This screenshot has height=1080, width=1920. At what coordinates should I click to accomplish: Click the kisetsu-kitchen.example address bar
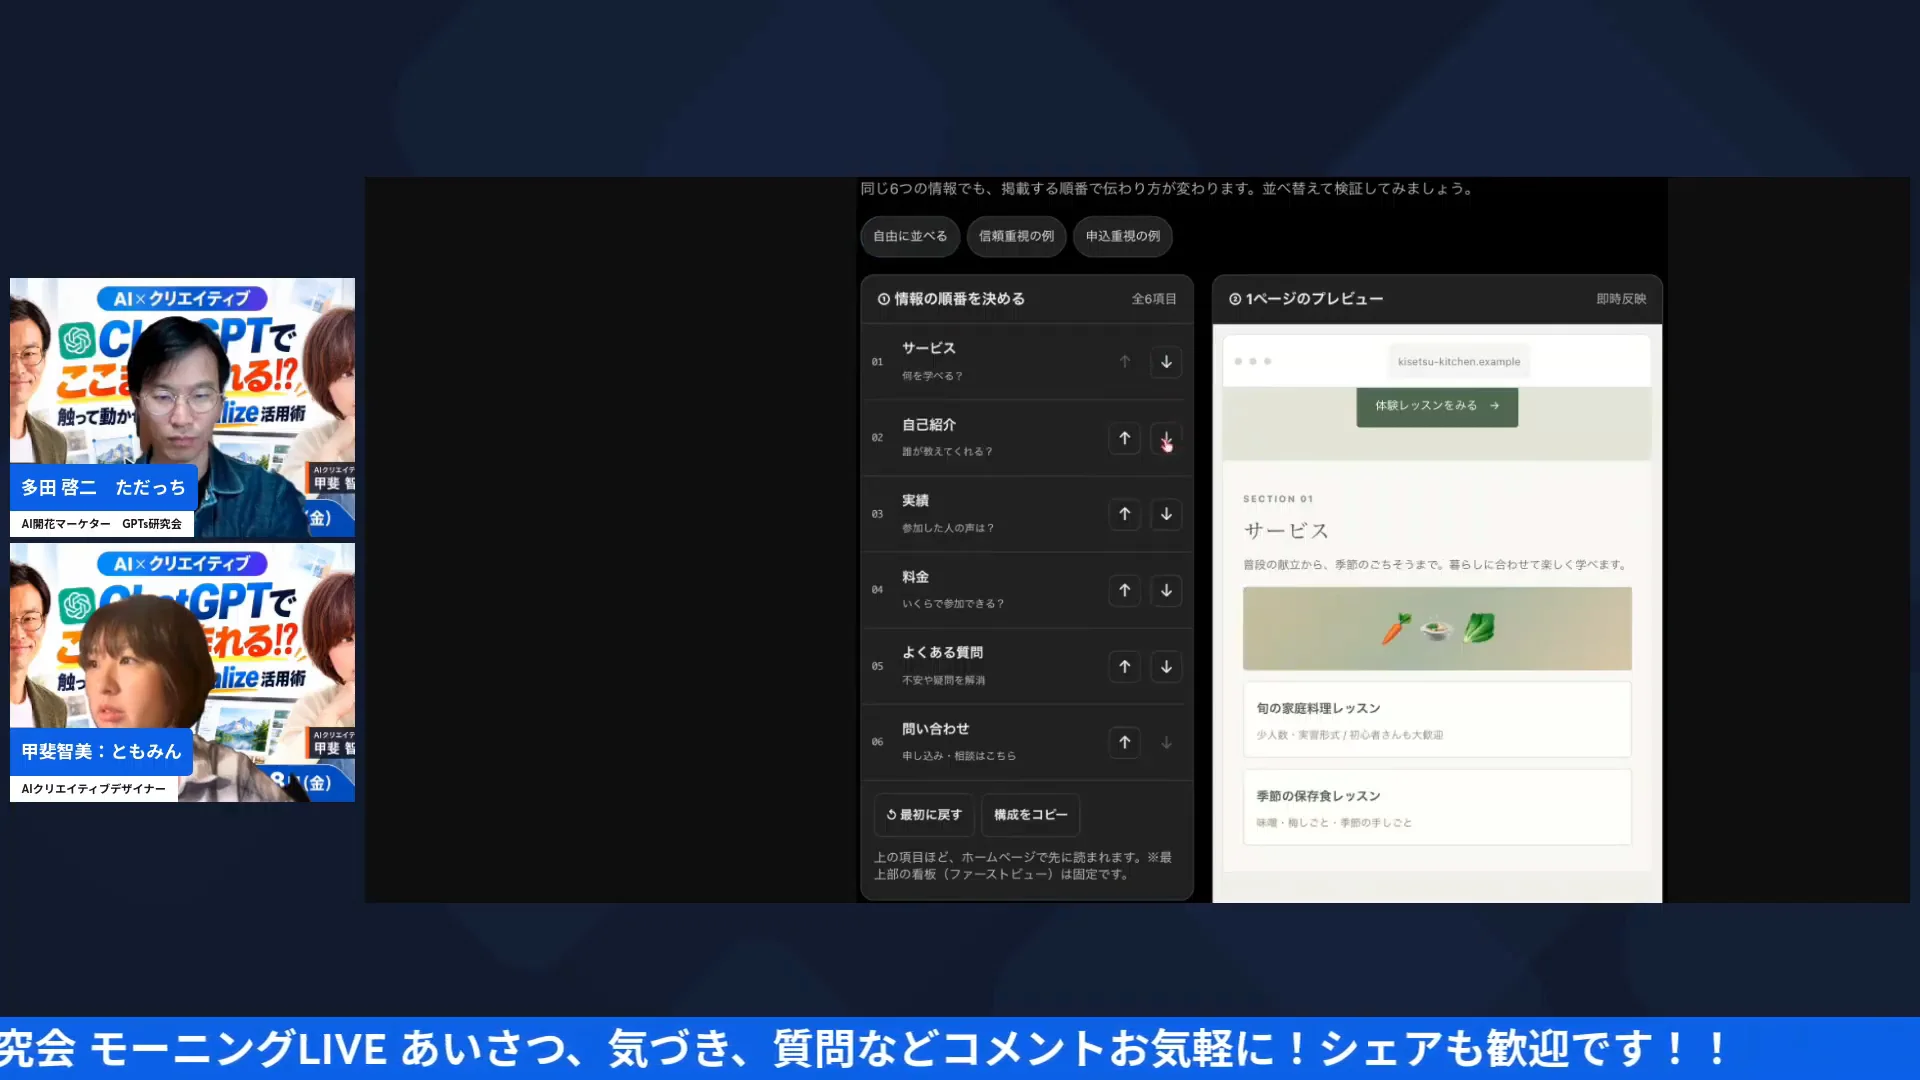tap(1459, 362)
